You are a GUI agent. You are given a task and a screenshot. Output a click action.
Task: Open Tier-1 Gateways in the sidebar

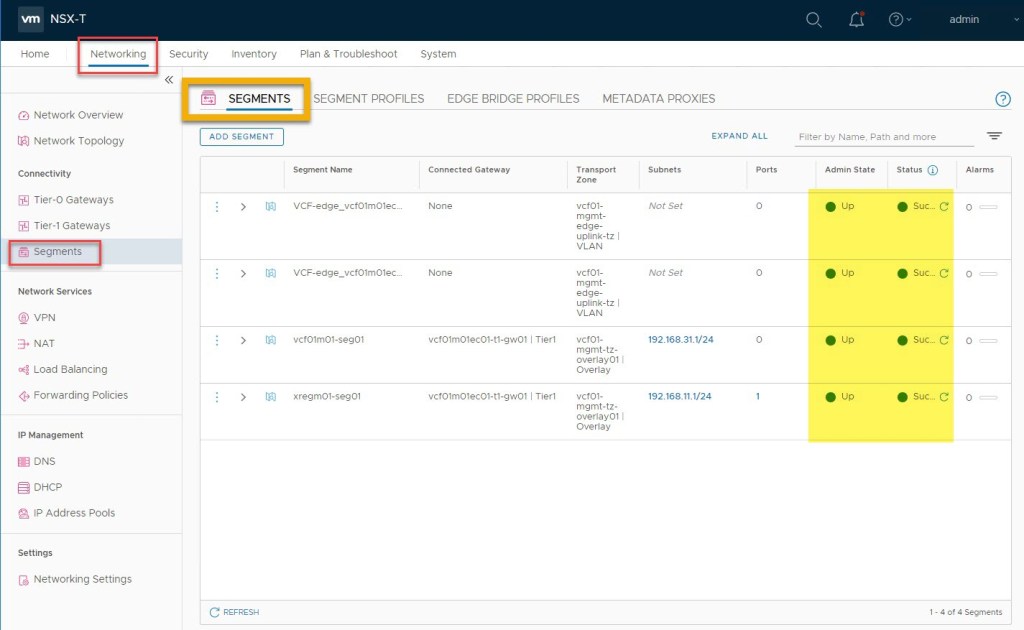[71, 226]
